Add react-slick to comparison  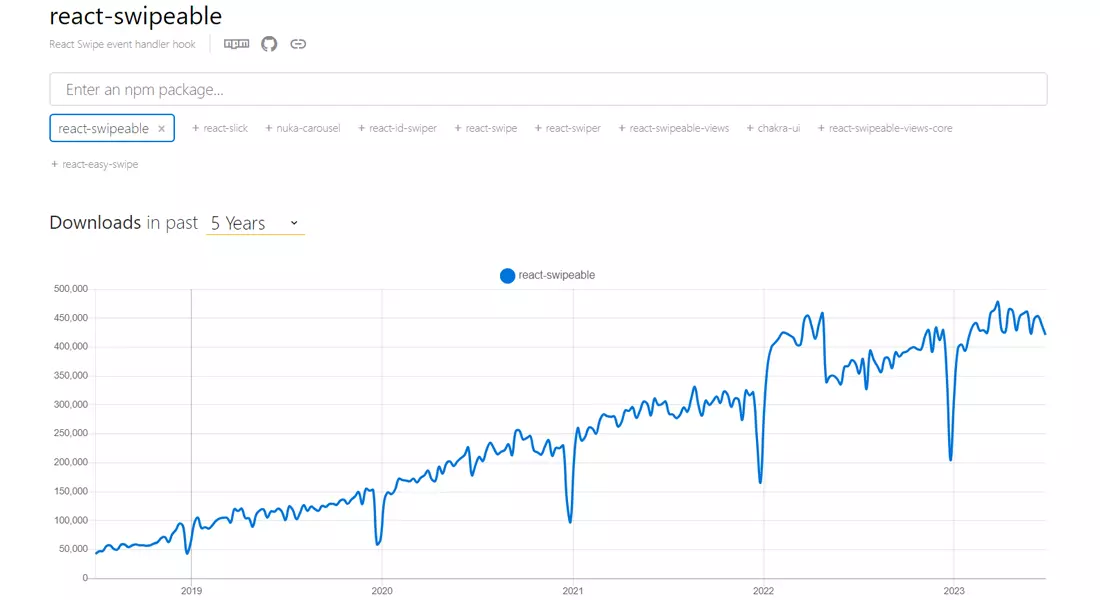[x=220, y=128]
